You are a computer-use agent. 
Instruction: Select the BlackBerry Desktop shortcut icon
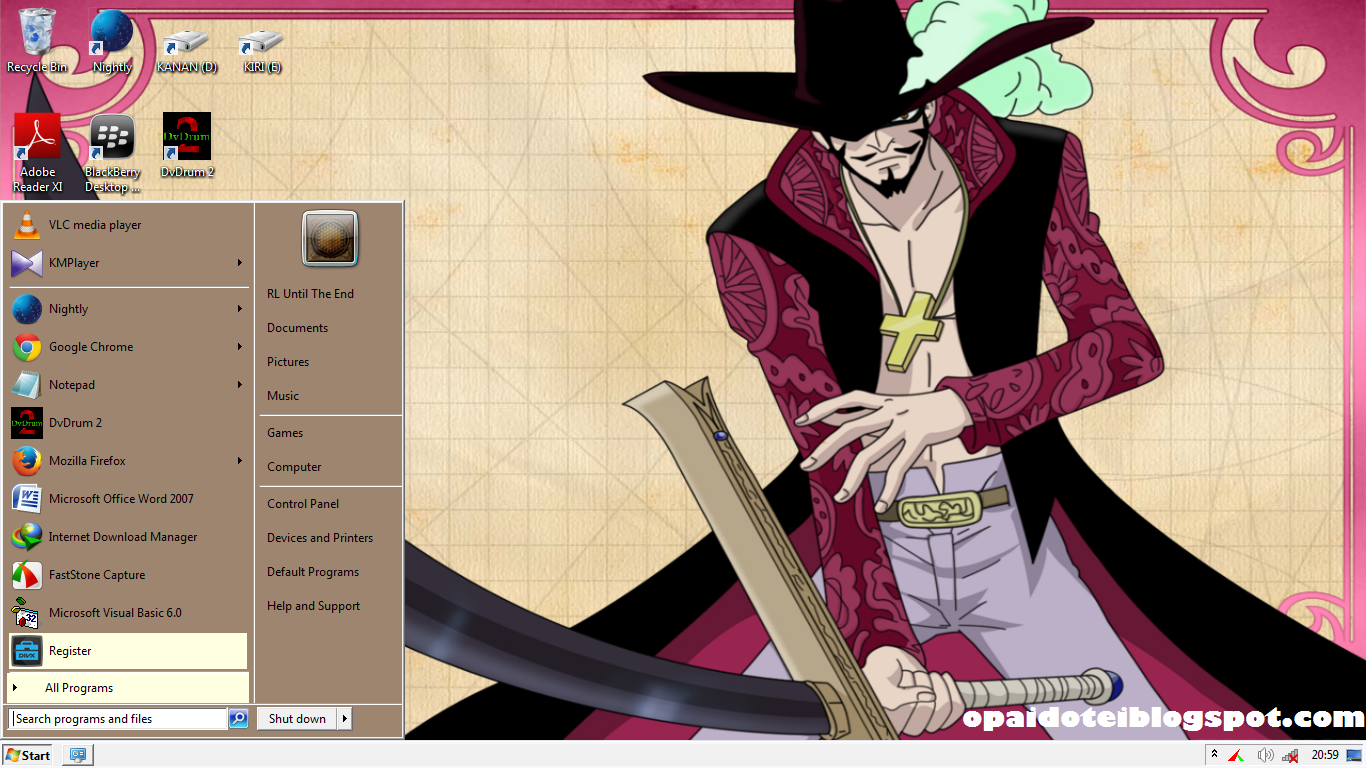tap(112, 153)
